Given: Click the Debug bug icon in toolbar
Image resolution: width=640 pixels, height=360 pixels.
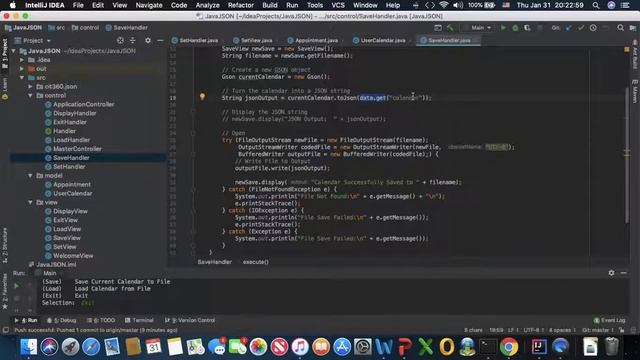Looking at the screenshot, I should coord(515,28).
